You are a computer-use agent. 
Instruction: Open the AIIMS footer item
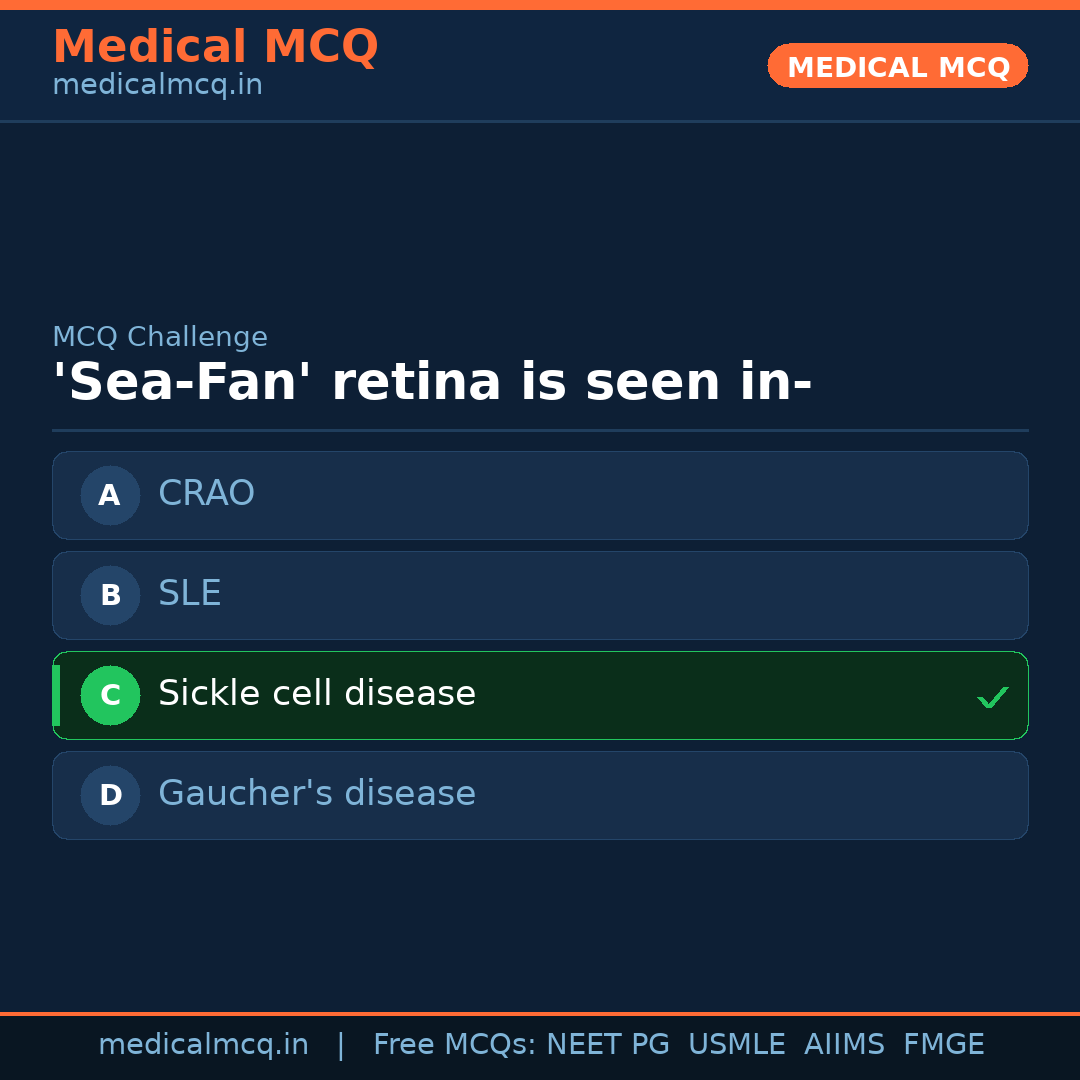click(844, 1045)
